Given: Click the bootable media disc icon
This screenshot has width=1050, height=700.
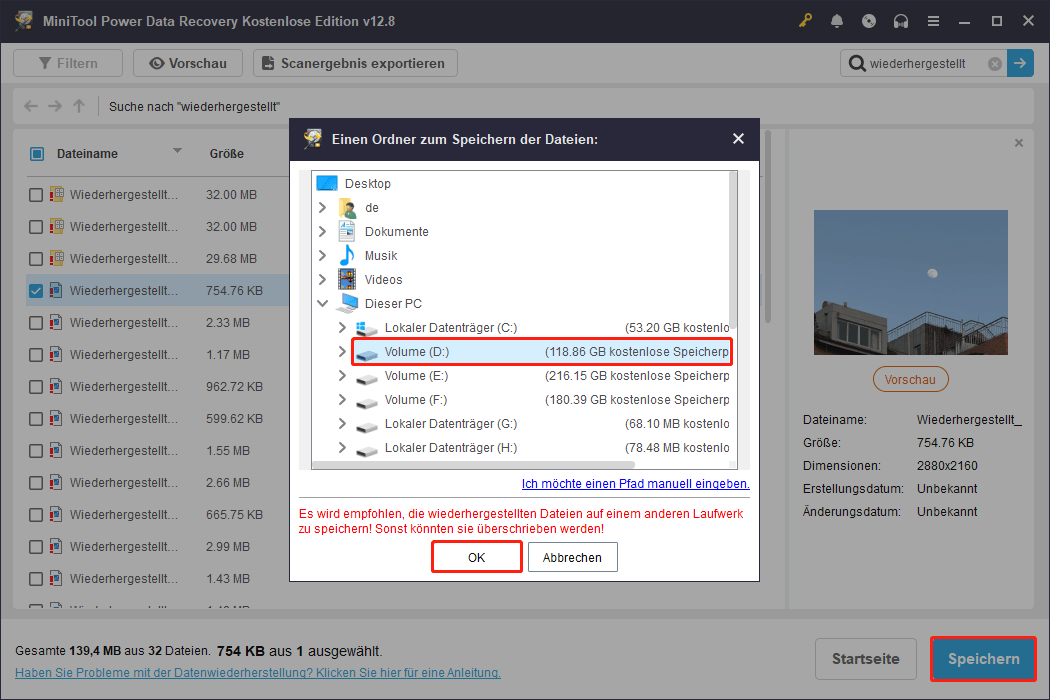Looking at the screenshot, I should 869,20.
